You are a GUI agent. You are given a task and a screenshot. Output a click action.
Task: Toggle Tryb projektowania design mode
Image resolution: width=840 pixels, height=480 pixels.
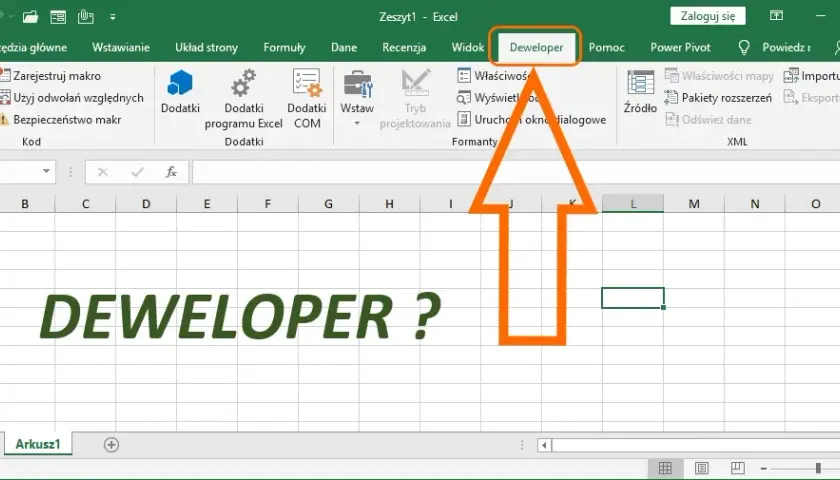[x=415, y=99]
